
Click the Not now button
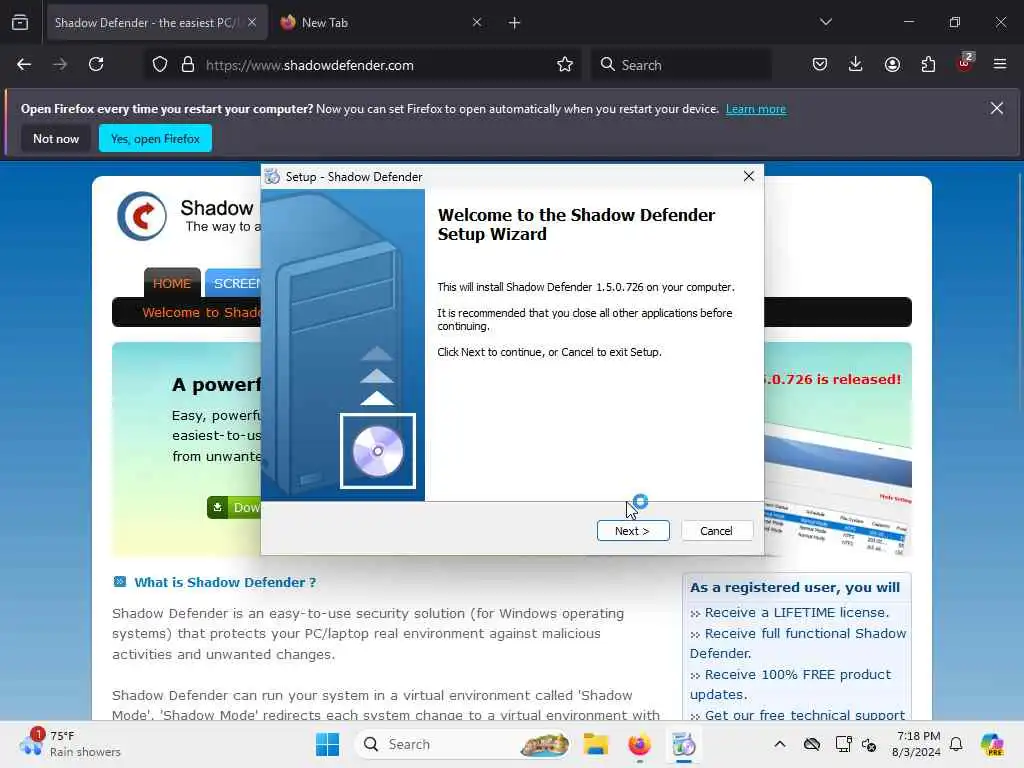click(x=56, y=138)
